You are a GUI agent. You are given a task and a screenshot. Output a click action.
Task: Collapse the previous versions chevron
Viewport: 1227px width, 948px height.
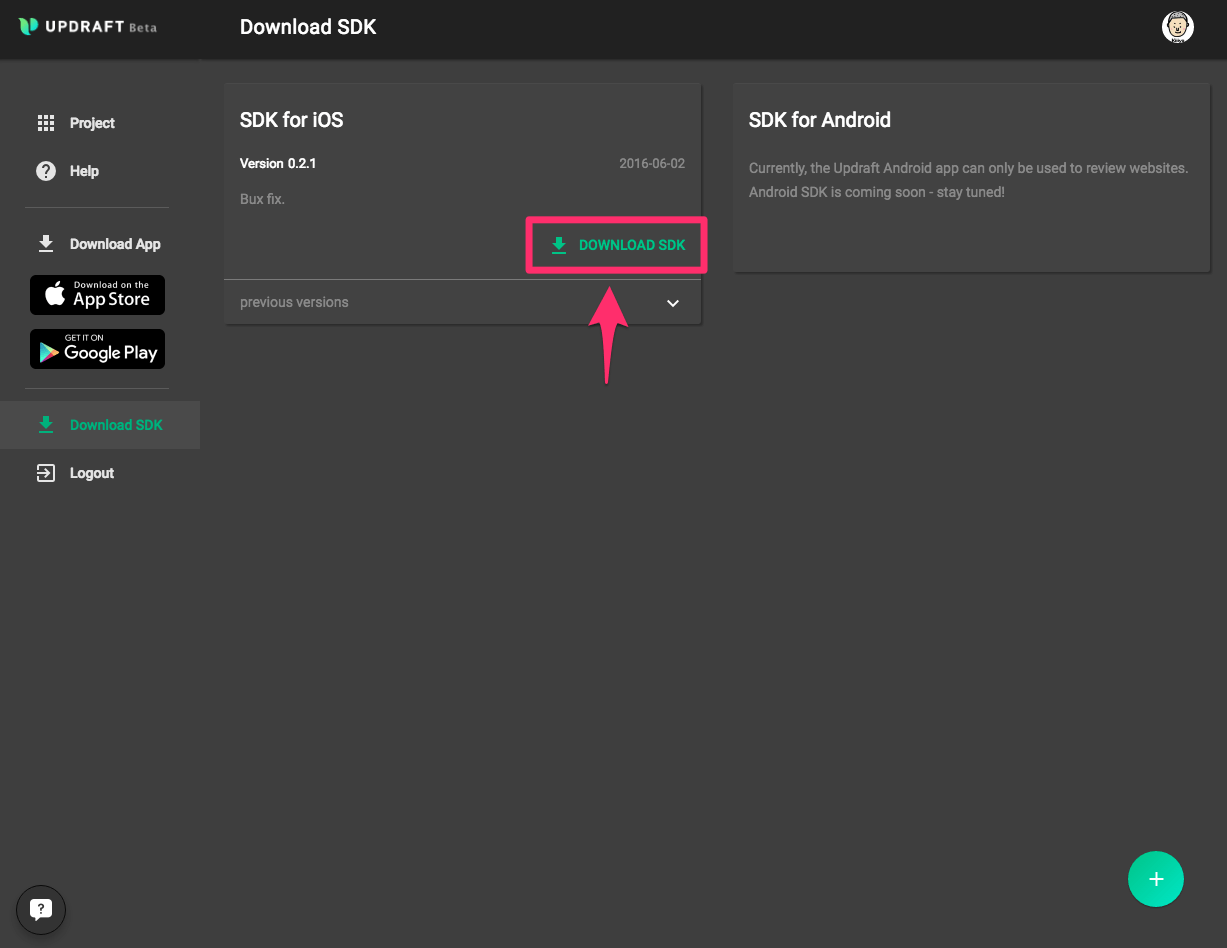(673, 302)
